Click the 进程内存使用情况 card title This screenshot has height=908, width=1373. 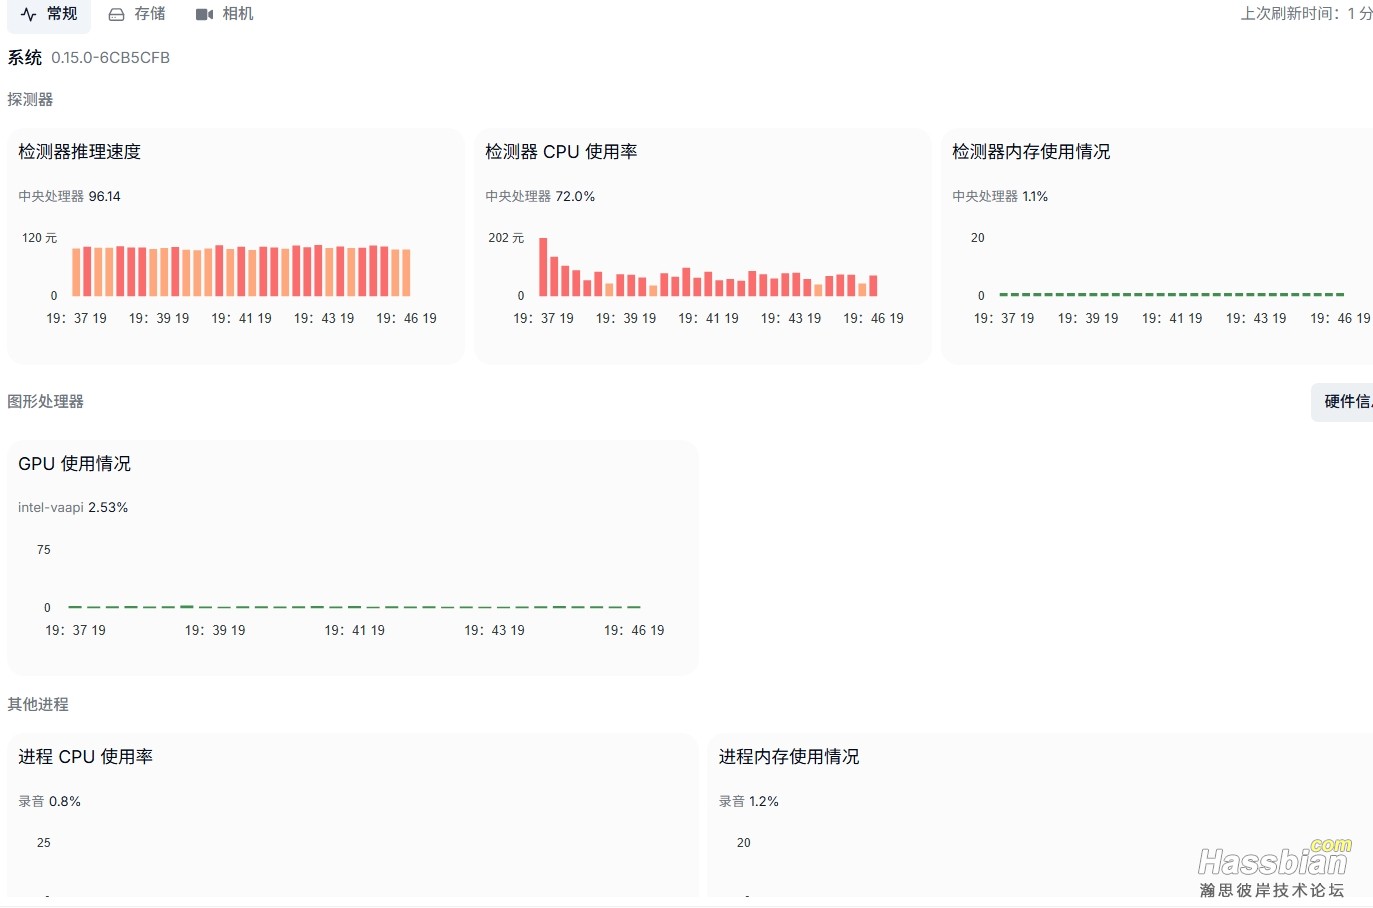click(789, 756)
